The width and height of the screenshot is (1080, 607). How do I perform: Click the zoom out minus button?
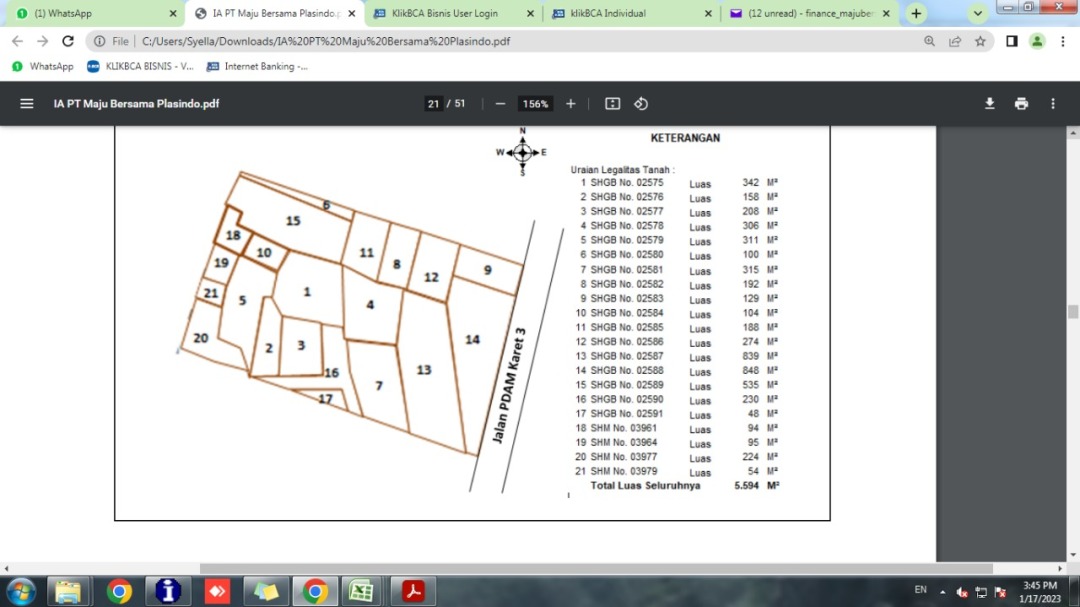500,104
